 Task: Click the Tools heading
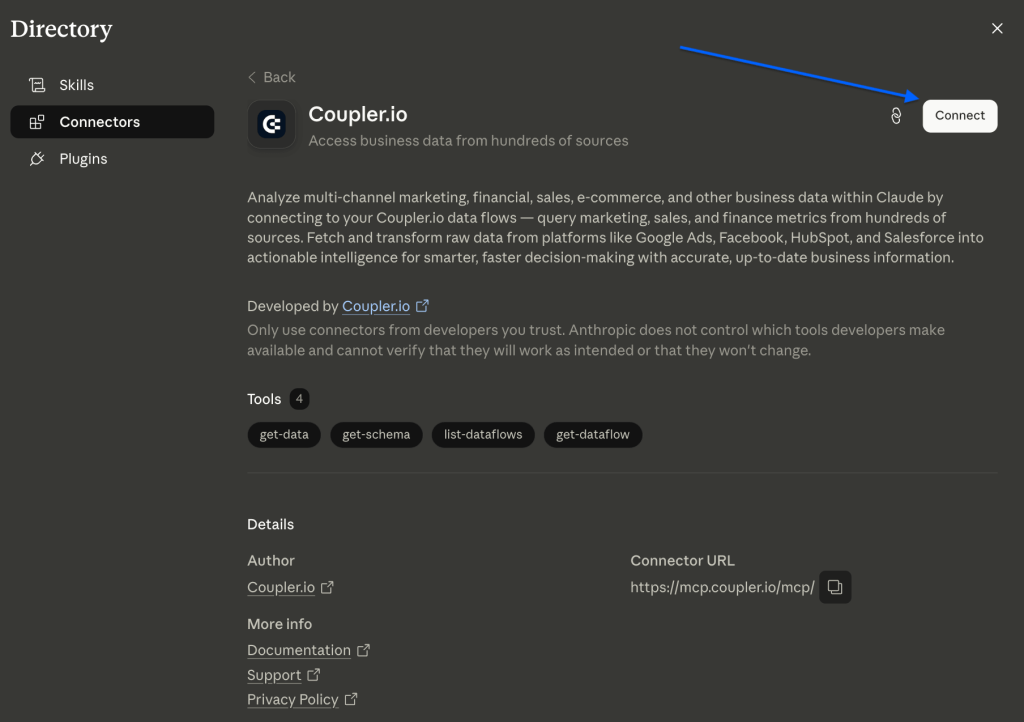[264, 399]
